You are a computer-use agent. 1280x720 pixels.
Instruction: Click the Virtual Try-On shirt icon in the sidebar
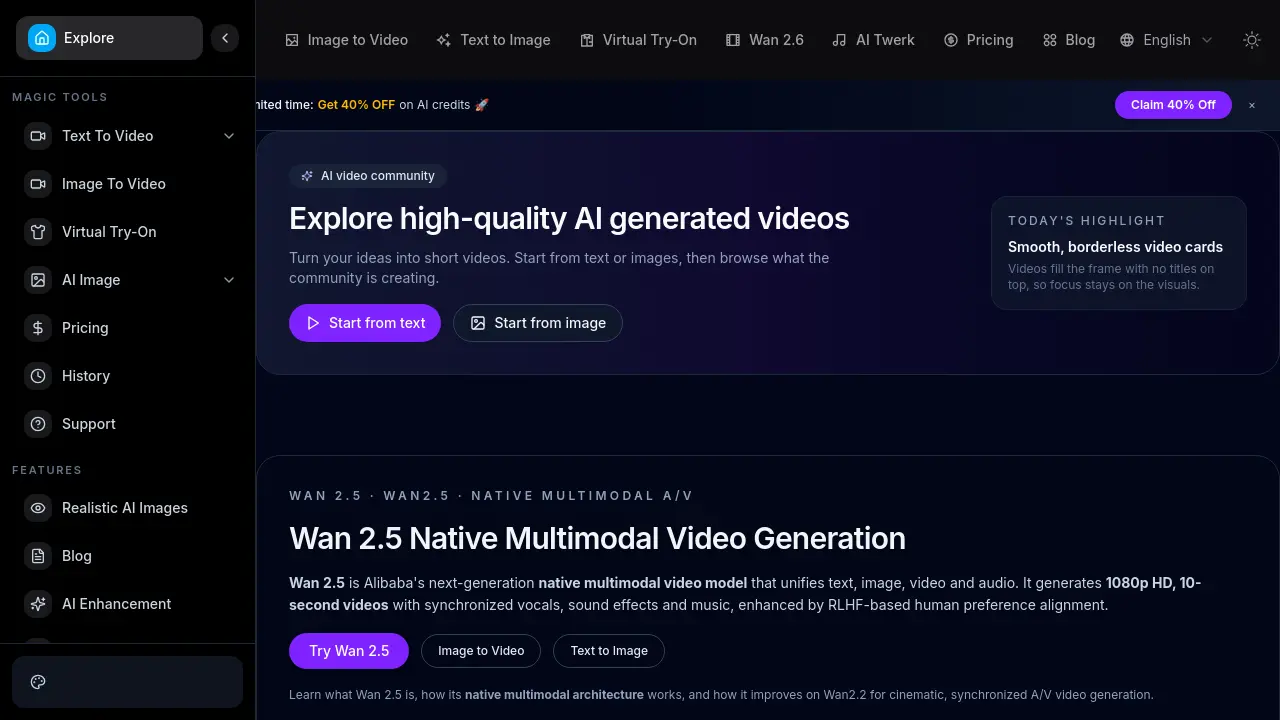tap(38, 232)
